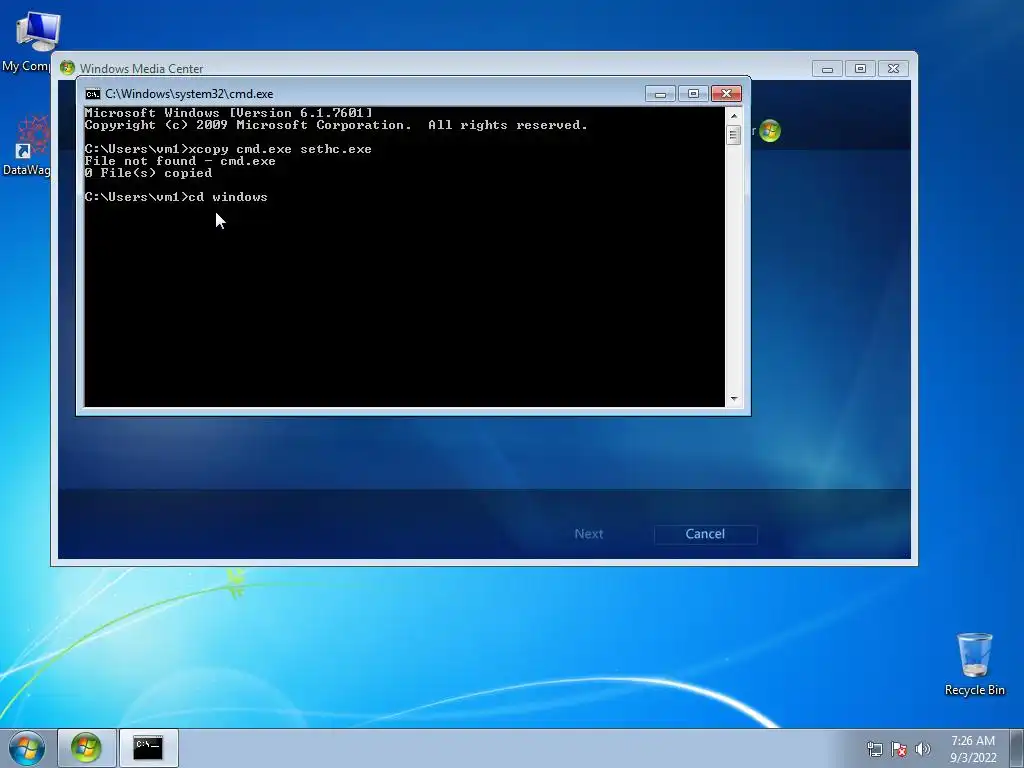Switch to Windows Media Center in taskbar
Screen dimensions: 1024x768
tap(86, 748)
